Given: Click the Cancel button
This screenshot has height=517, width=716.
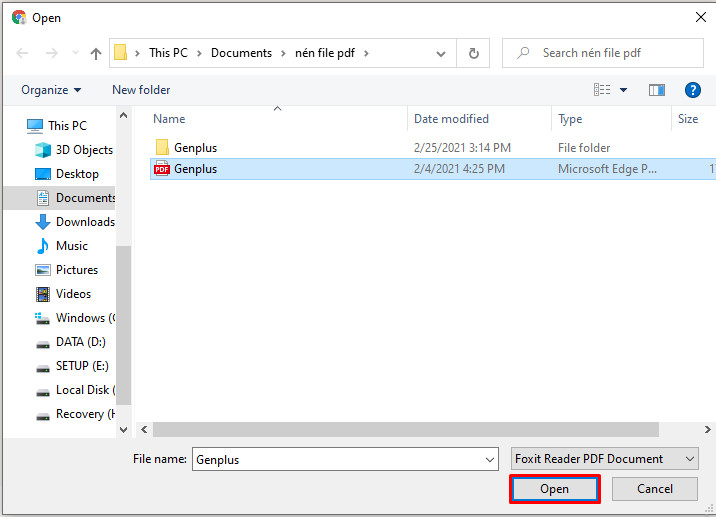Looking at the screenshot, I should pos(655,489).
